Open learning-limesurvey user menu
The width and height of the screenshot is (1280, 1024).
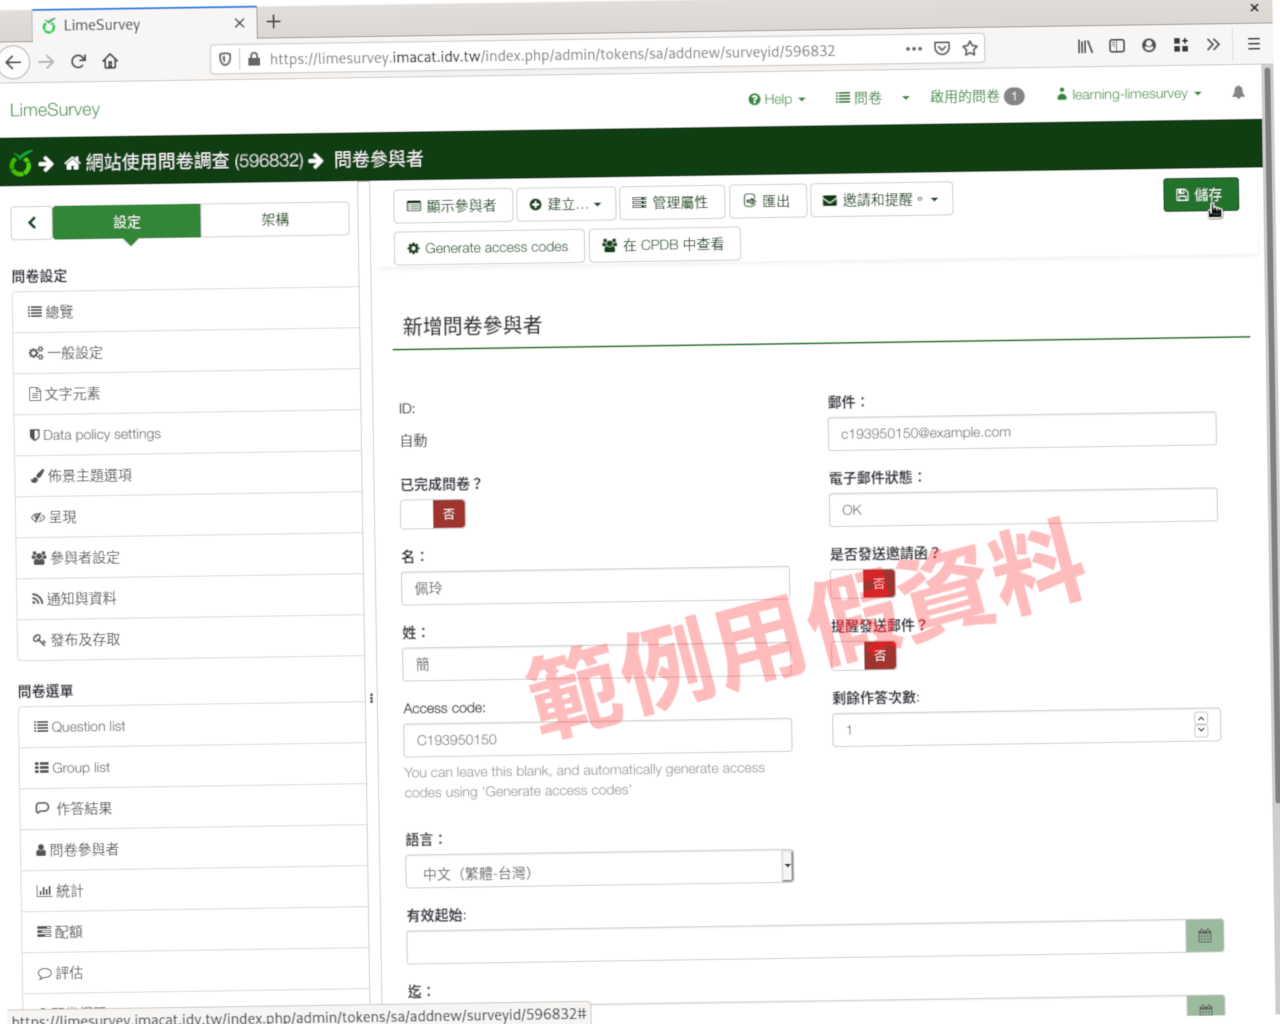tap(1129, 94)
